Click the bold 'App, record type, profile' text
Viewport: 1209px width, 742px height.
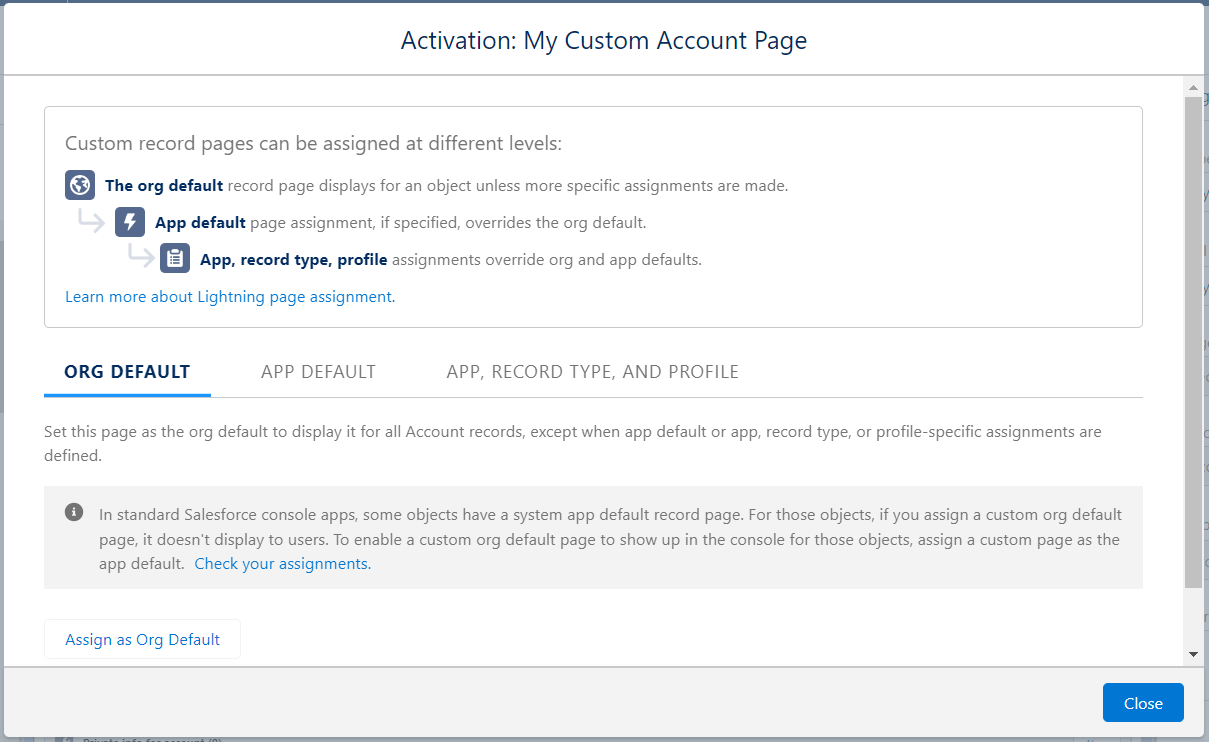[x=293, y=259]
